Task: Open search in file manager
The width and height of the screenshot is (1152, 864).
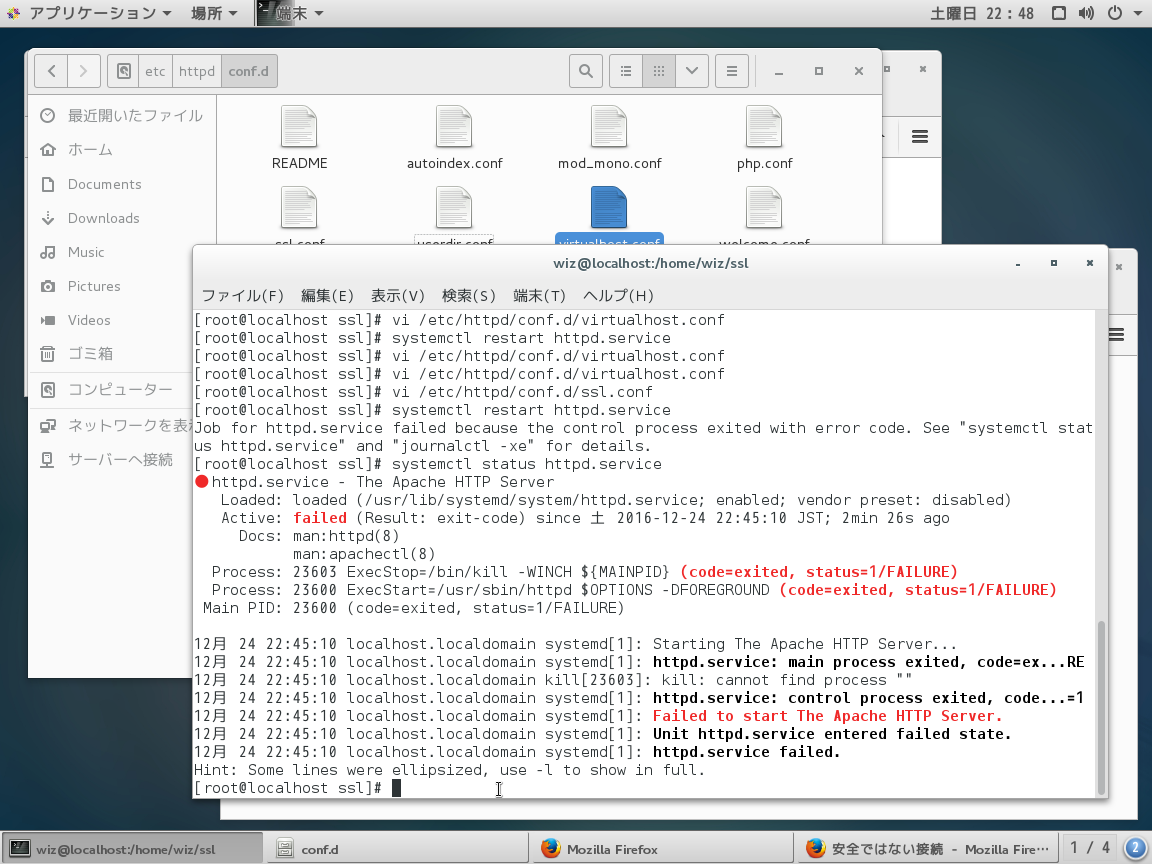Action: click(x=586, y=71)
